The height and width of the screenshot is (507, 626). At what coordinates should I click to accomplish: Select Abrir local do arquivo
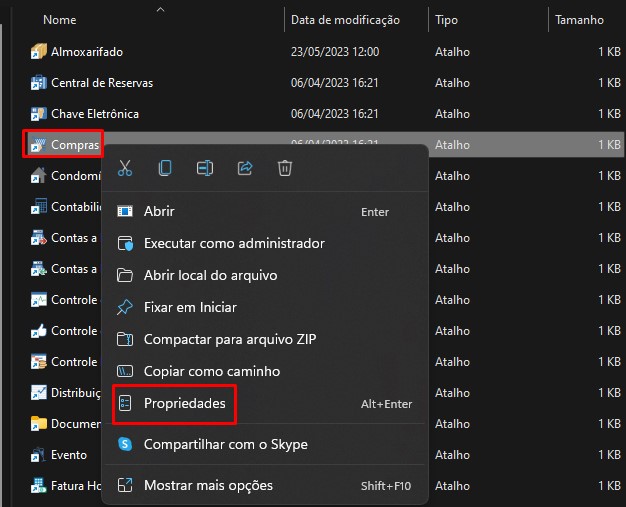[x=265, y=275]
